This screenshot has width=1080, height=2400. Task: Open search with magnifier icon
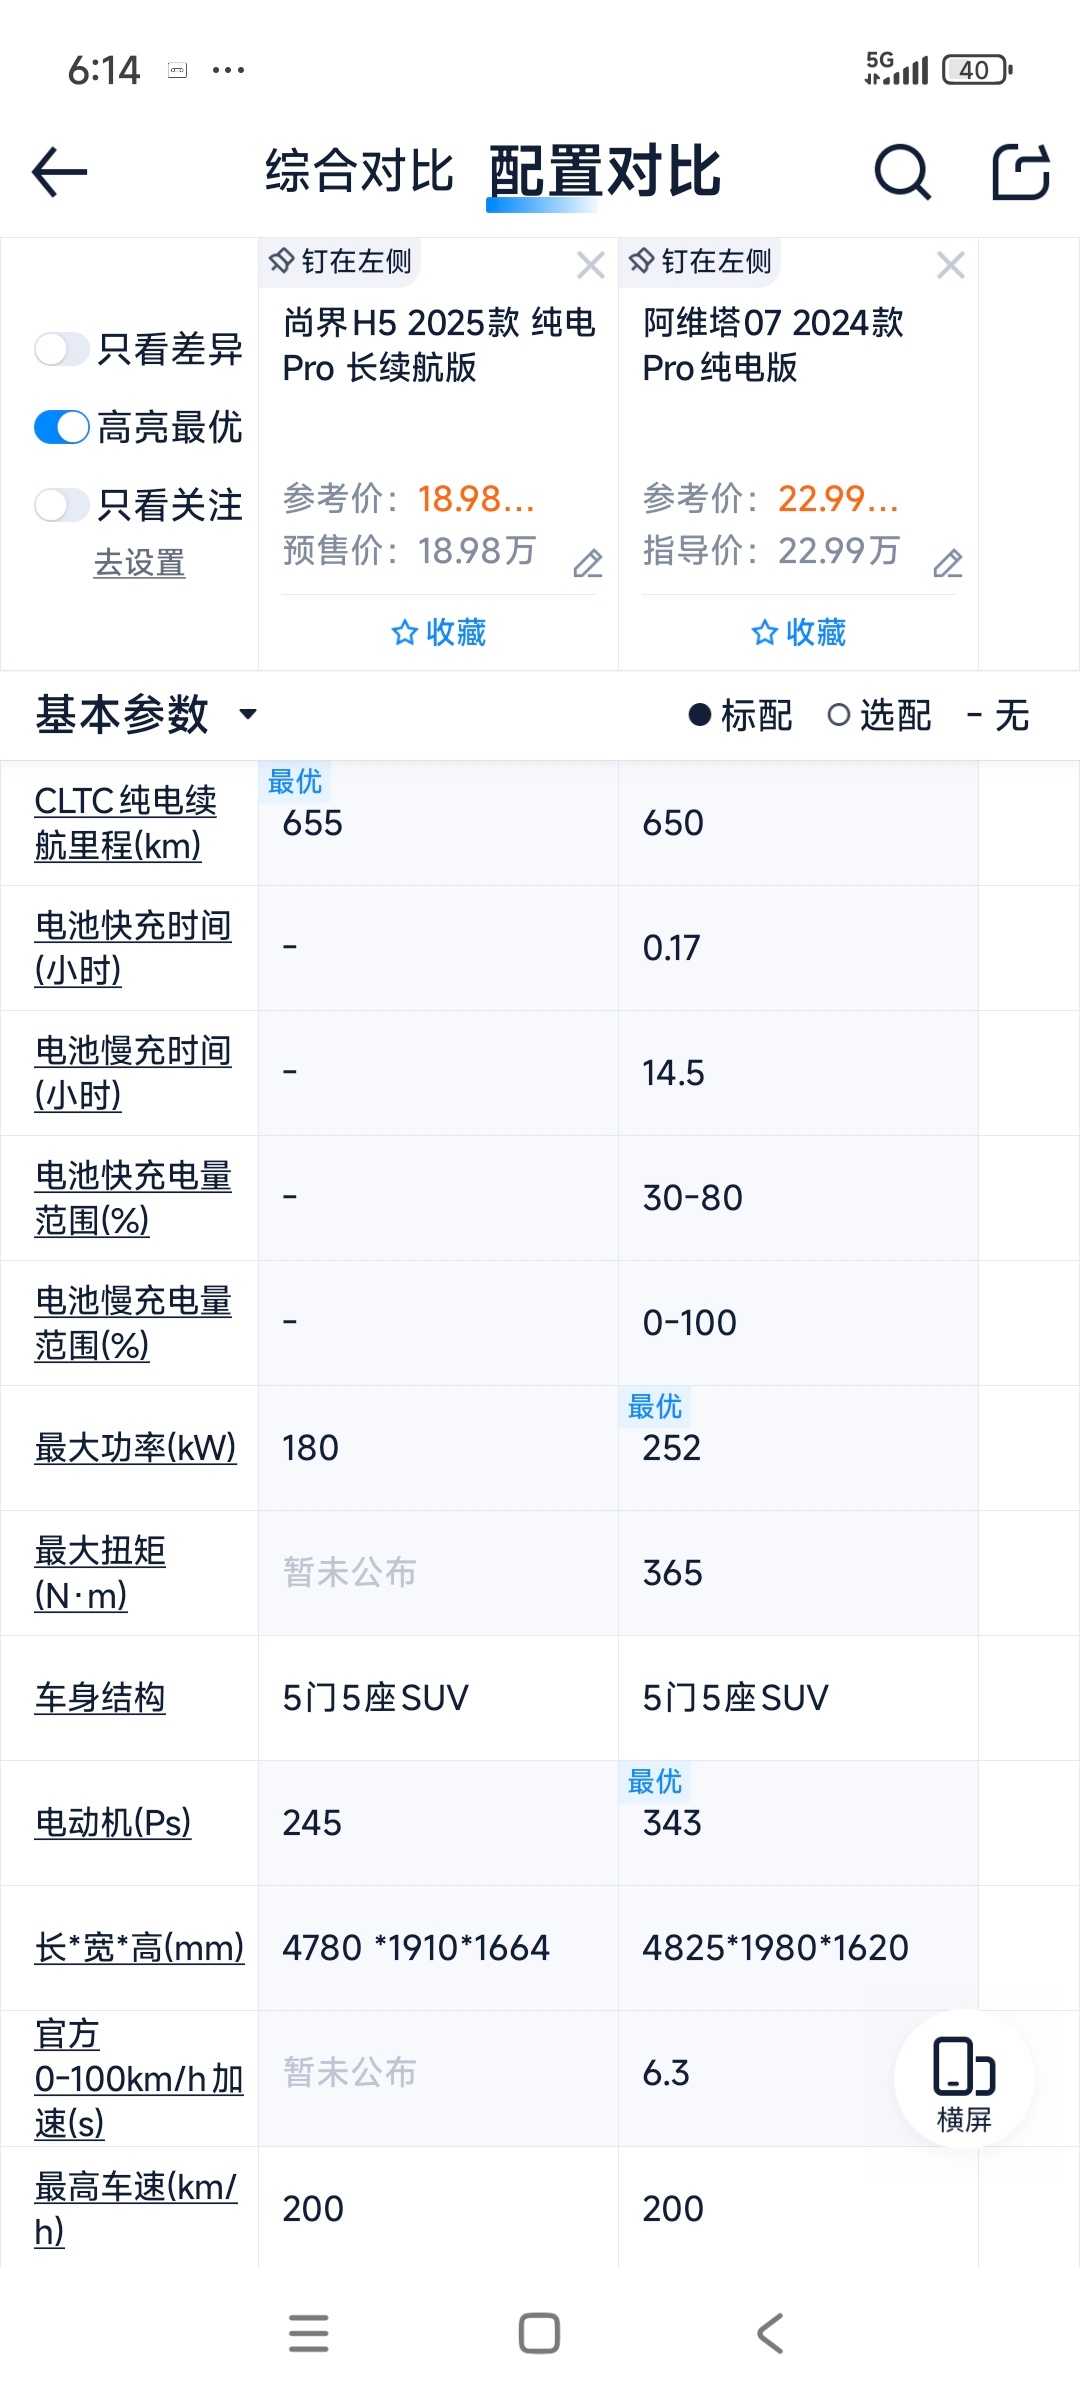[x=903, y=172]
